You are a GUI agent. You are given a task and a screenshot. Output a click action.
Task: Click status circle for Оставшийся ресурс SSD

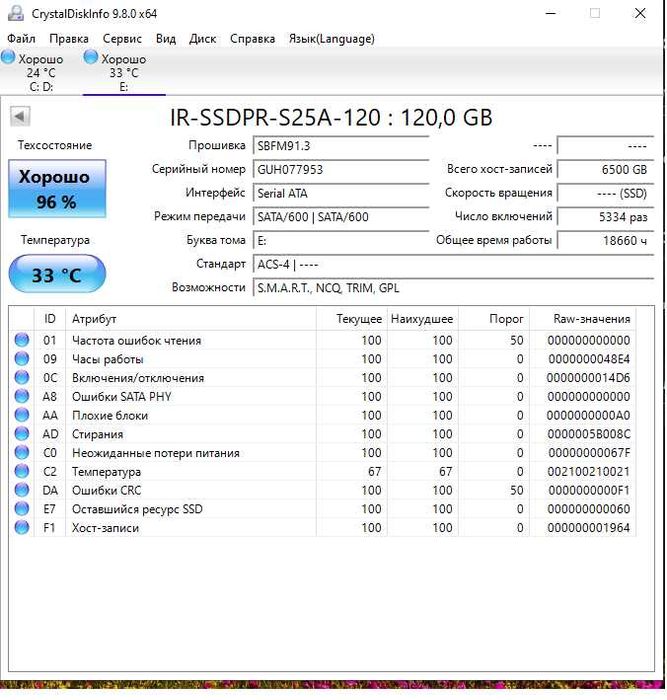pos(22,509)
